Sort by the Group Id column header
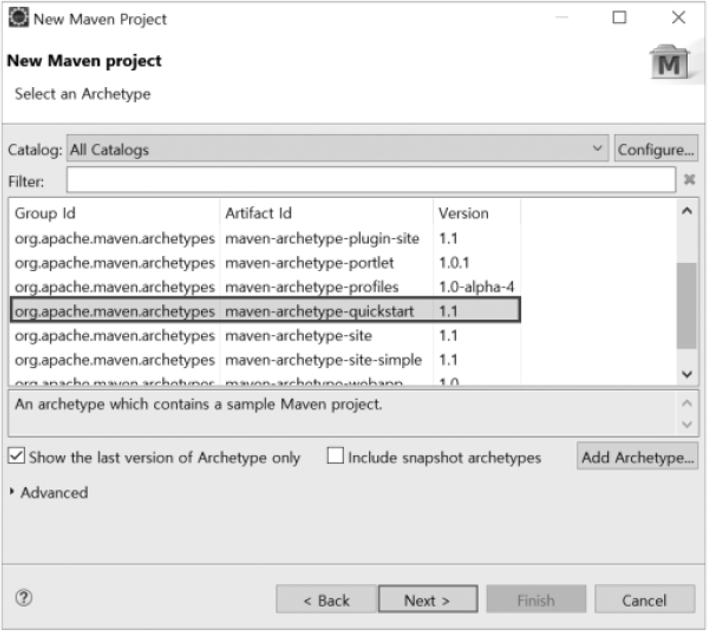This screenshot has height=631, width=709. pyautogui.click(x=114, y=213)
